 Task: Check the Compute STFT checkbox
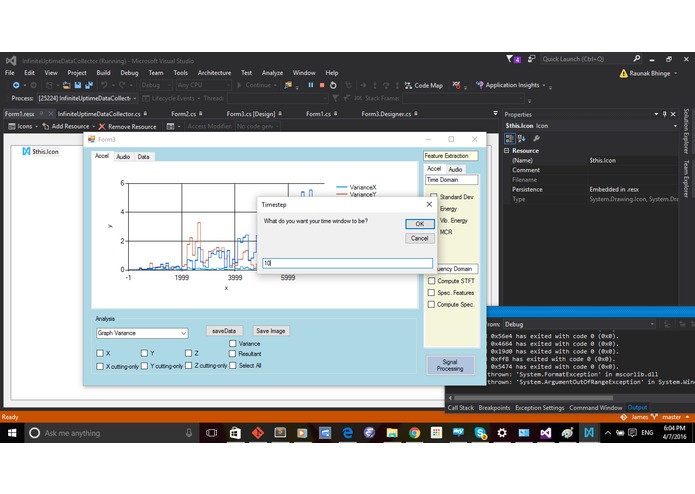pos(431,281)
